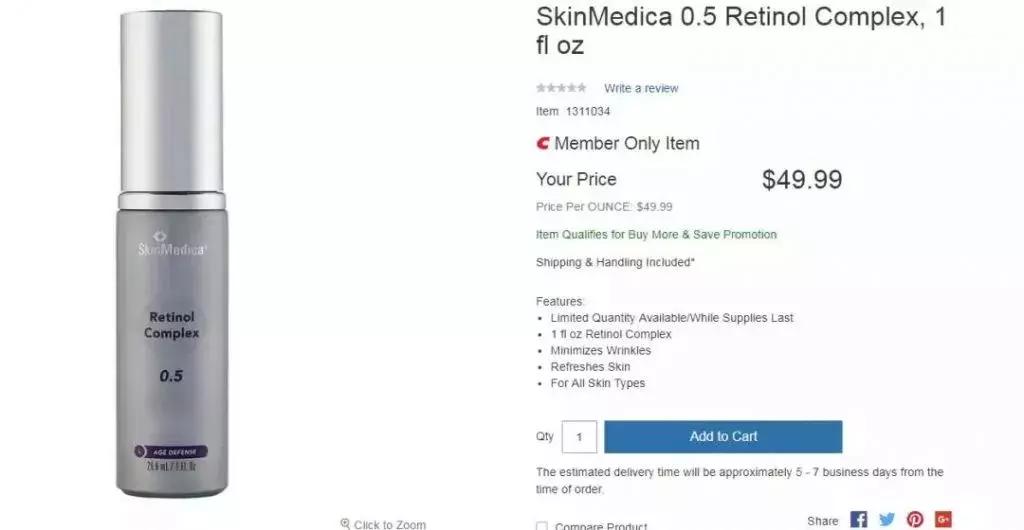Share product on Facebook
This screenshot has width=1024, height=530.
858,520
